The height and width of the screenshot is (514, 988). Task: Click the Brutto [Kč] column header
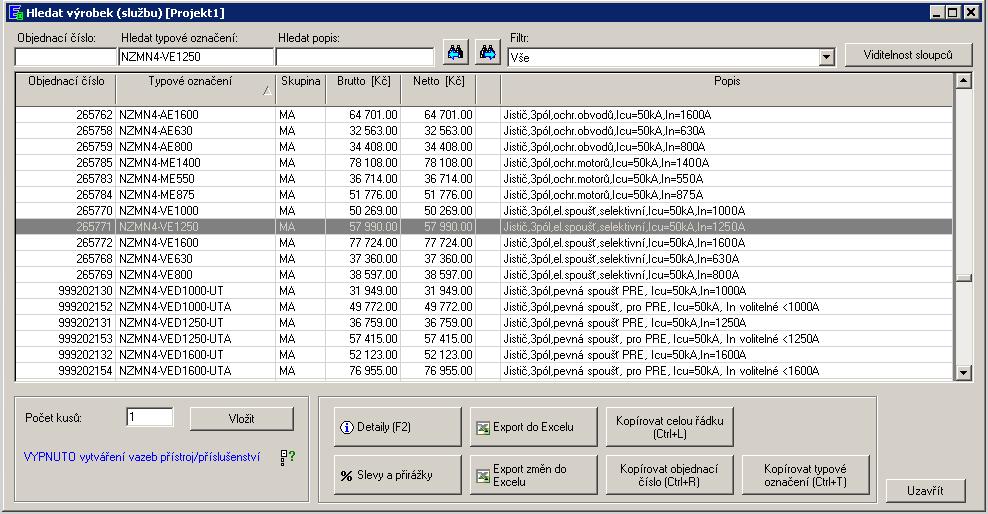tap(363, 89)
